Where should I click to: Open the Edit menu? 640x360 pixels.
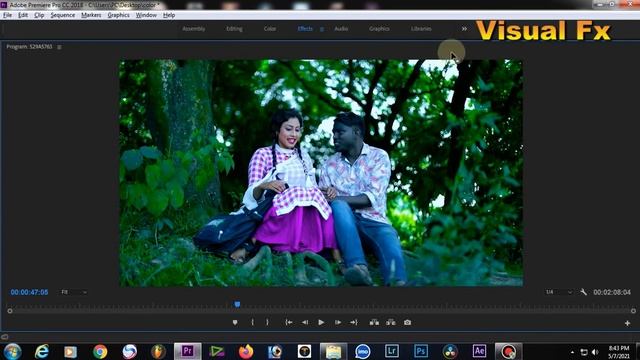pyautogui.click(x=23, y=15)
